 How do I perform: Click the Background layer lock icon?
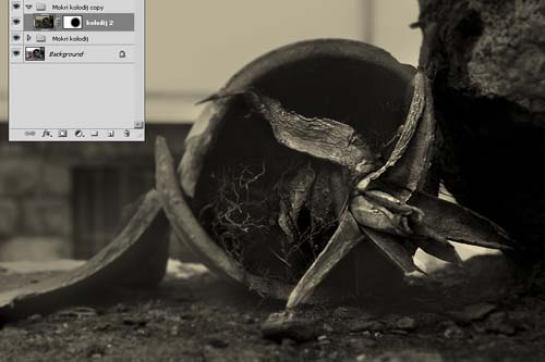pyautogui.click(x=122, y=54)
